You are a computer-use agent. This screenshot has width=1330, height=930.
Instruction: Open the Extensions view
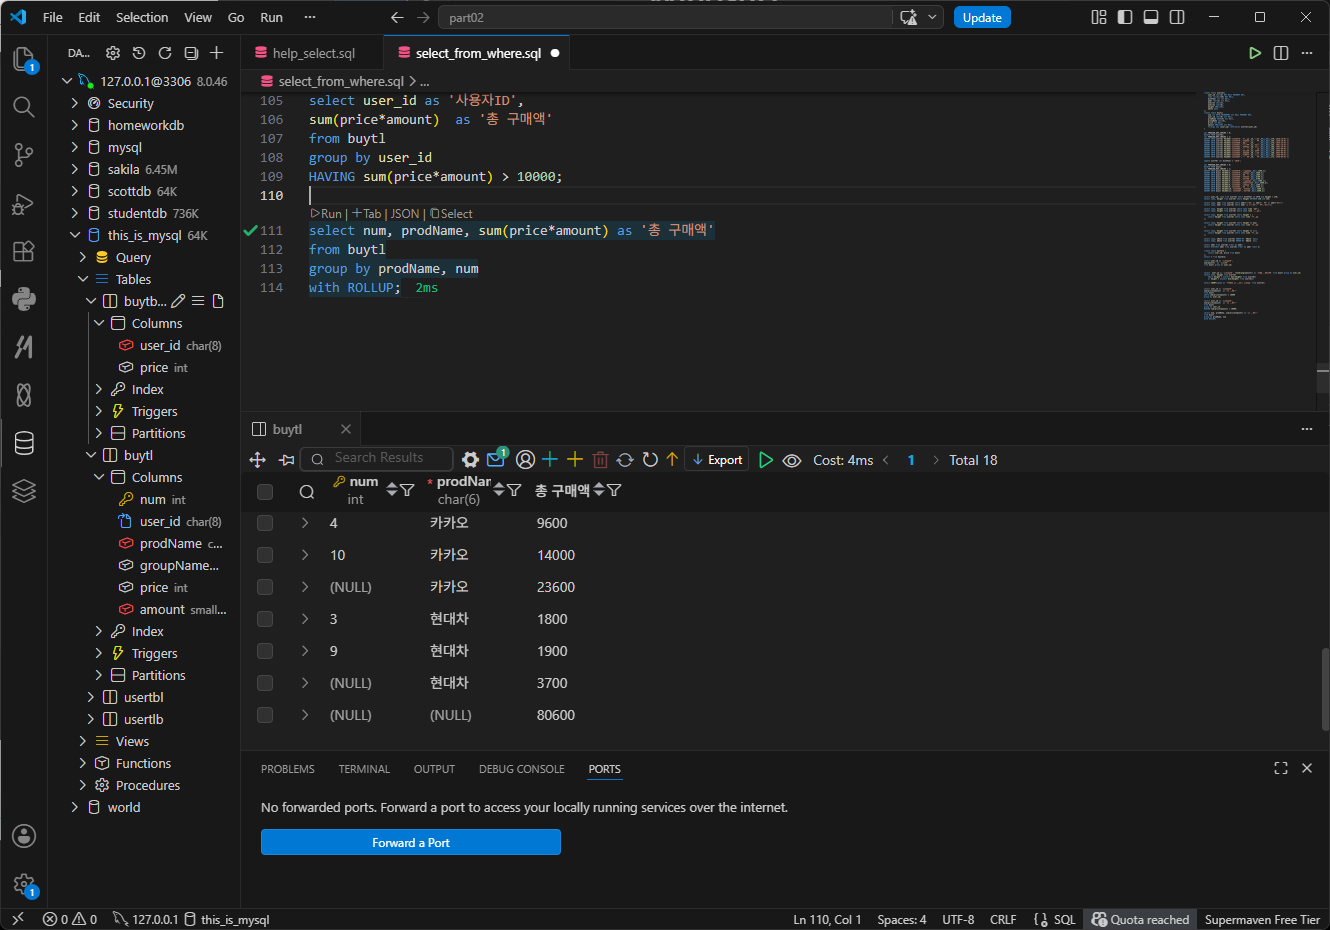24,251
